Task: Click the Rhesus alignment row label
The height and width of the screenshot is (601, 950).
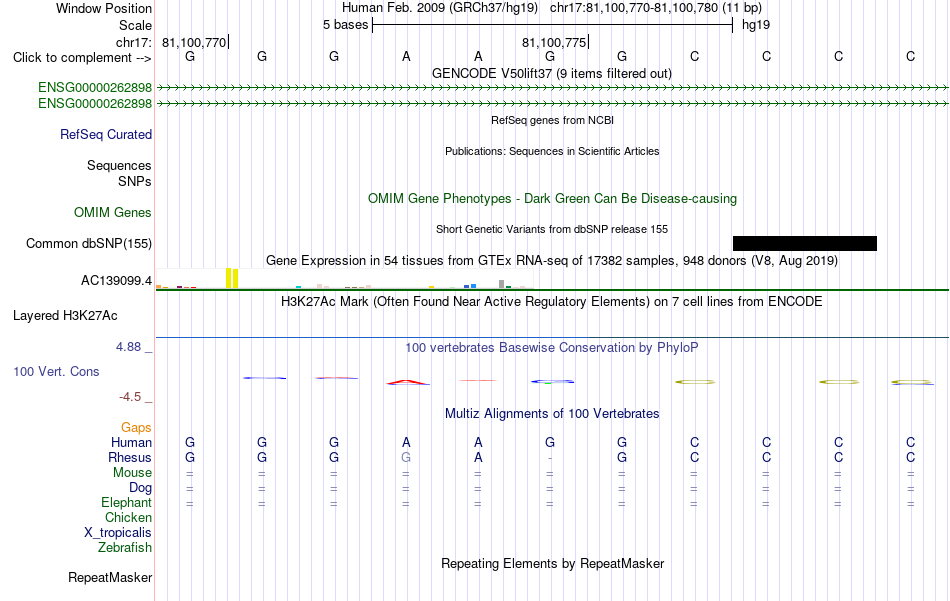Action: (x=130, y=458)
